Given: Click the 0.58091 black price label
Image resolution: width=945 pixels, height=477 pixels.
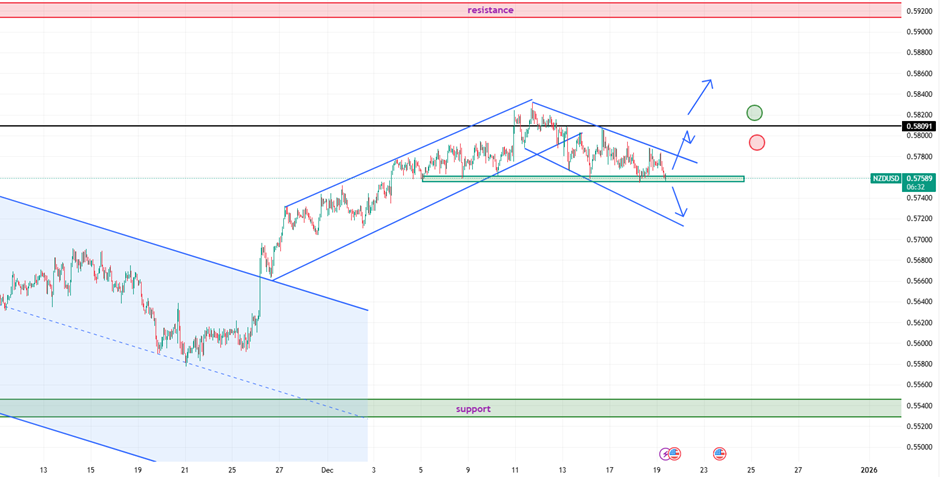Looking at the screenshot, I should pyautogui.click(x=919, y=126).
